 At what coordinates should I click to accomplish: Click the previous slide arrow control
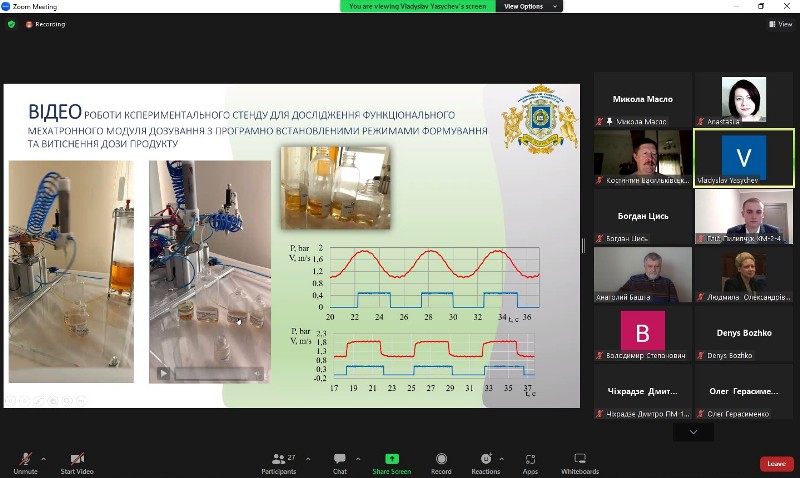click(11, 401)
